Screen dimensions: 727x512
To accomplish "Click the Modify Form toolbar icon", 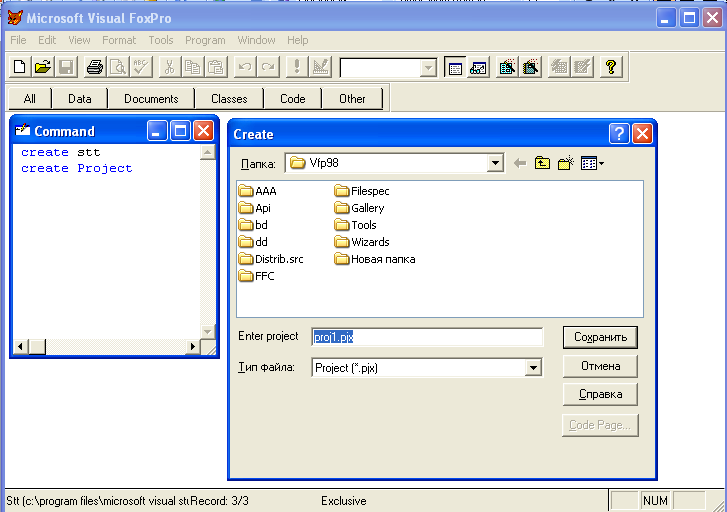I will point(320,67).
